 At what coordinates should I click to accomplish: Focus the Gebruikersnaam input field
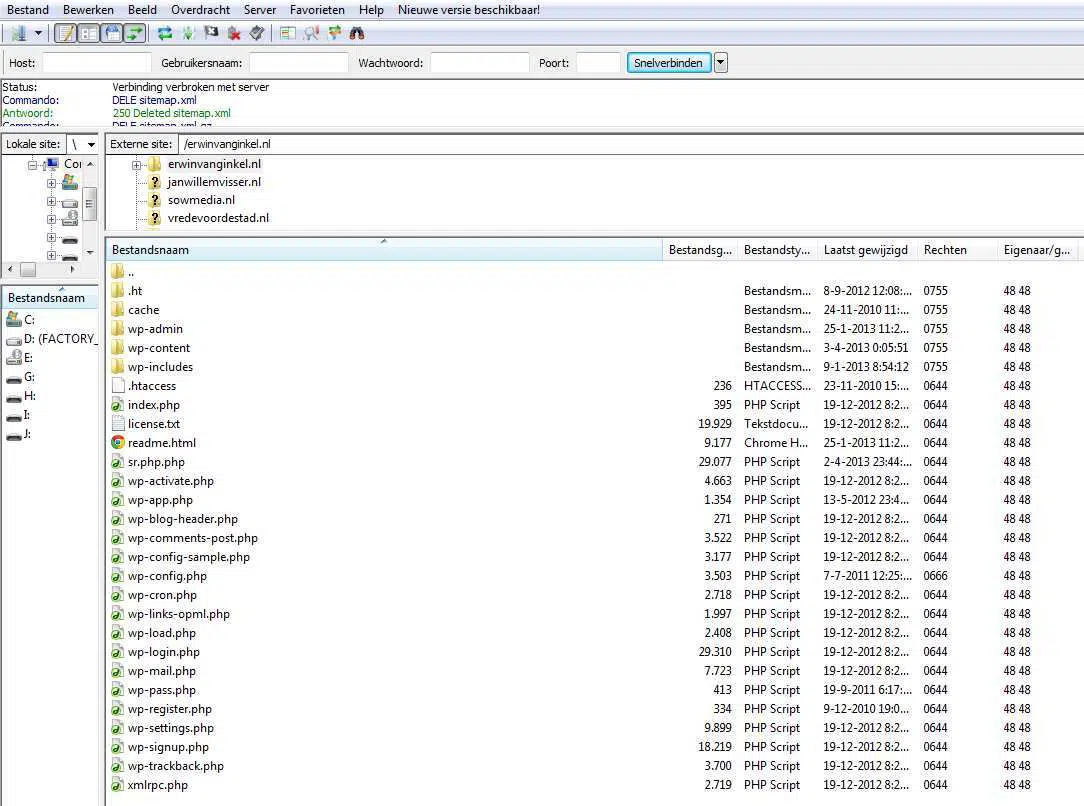click(299, 63)
